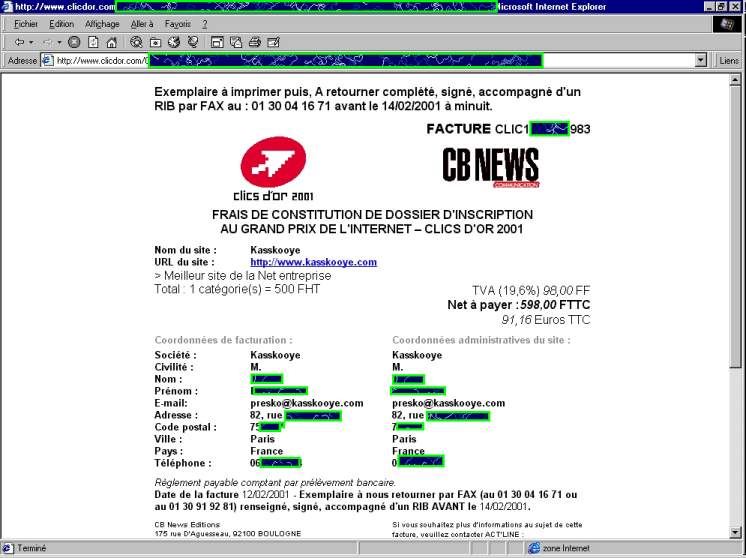Screen dimensions: 746x558
Task: Click the Internet zone globe in status bar
Action: tap(534, 548)
